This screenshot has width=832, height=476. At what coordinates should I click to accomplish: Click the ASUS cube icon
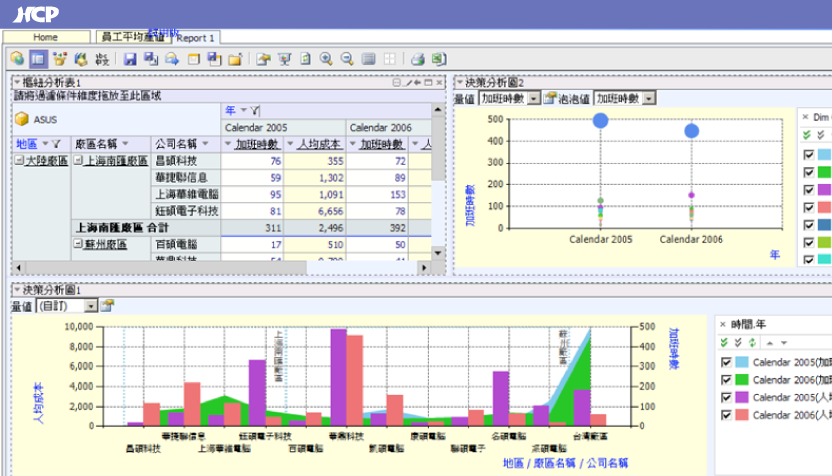(22, 118)
